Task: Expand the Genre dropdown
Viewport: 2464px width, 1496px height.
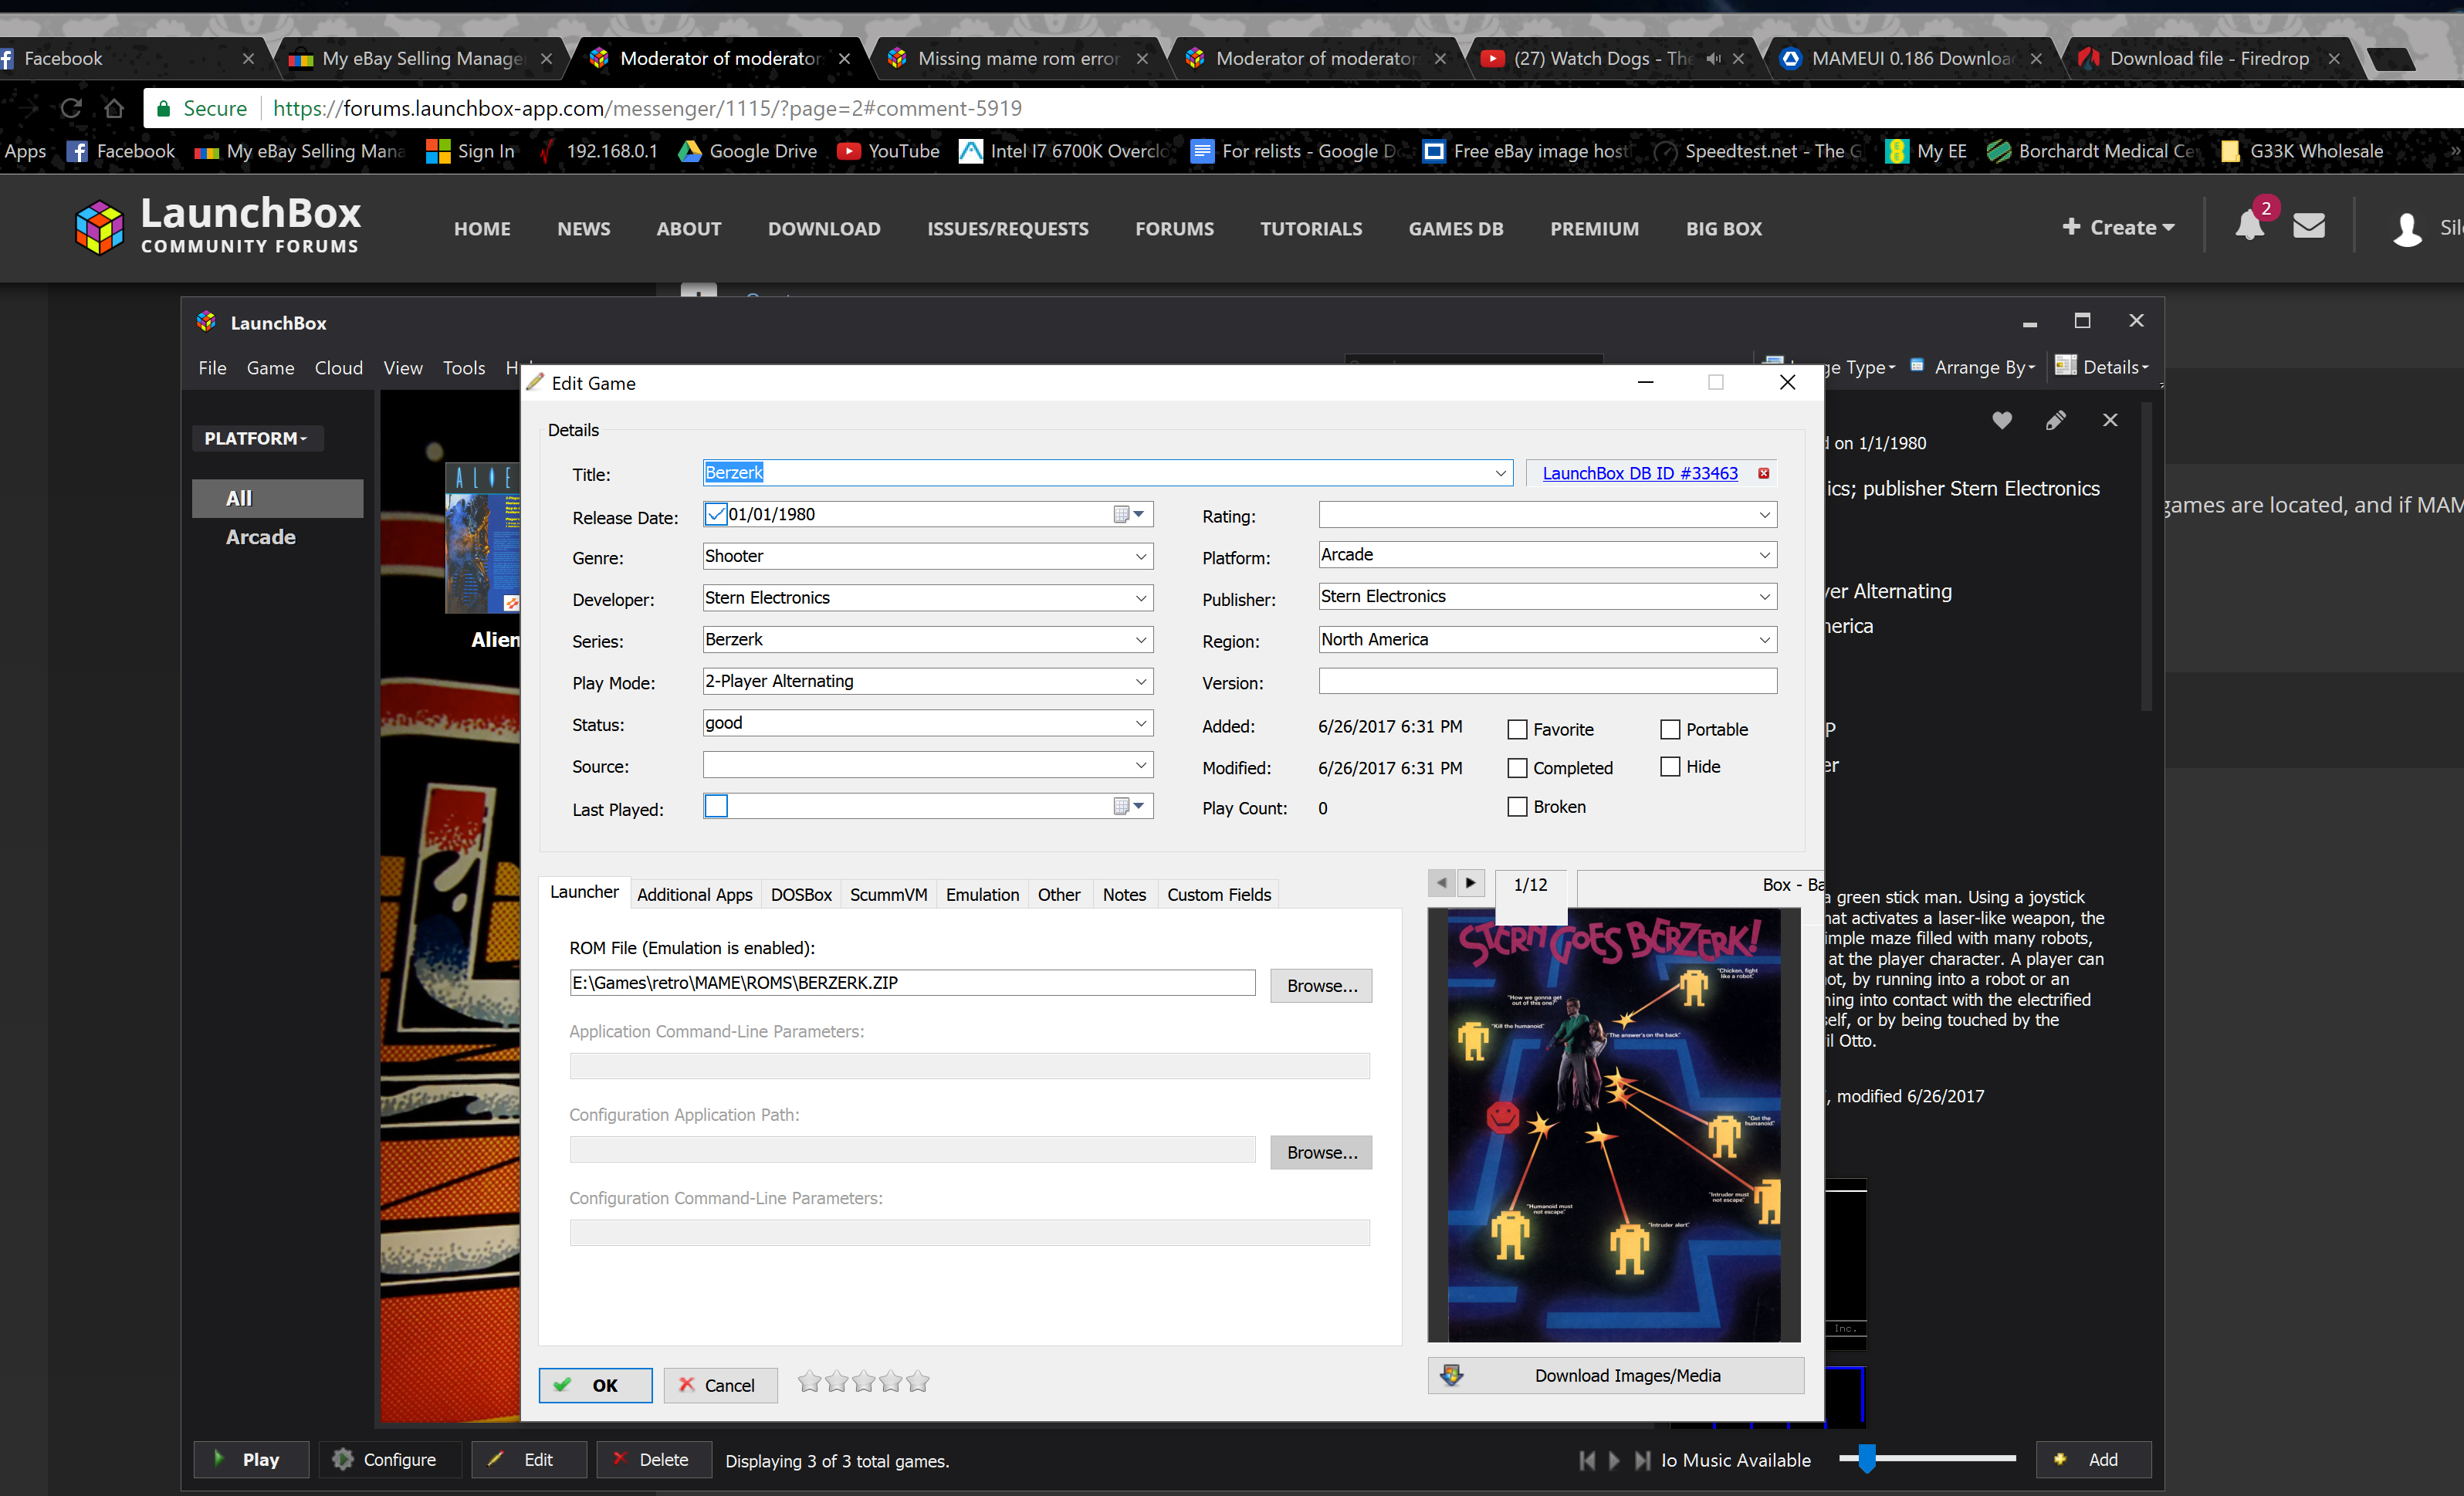Action: point(1141,556)
